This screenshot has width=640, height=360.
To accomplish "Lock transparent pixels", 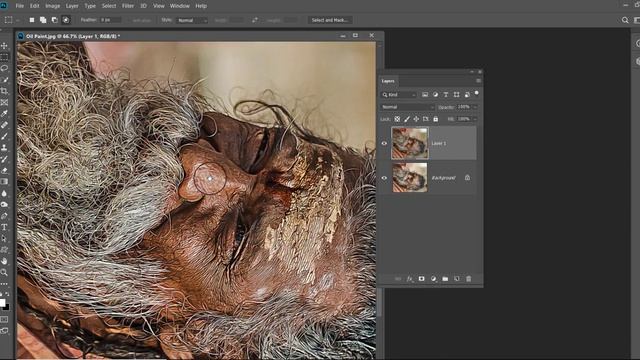I will pyautogui.click(x=397, y=119).
